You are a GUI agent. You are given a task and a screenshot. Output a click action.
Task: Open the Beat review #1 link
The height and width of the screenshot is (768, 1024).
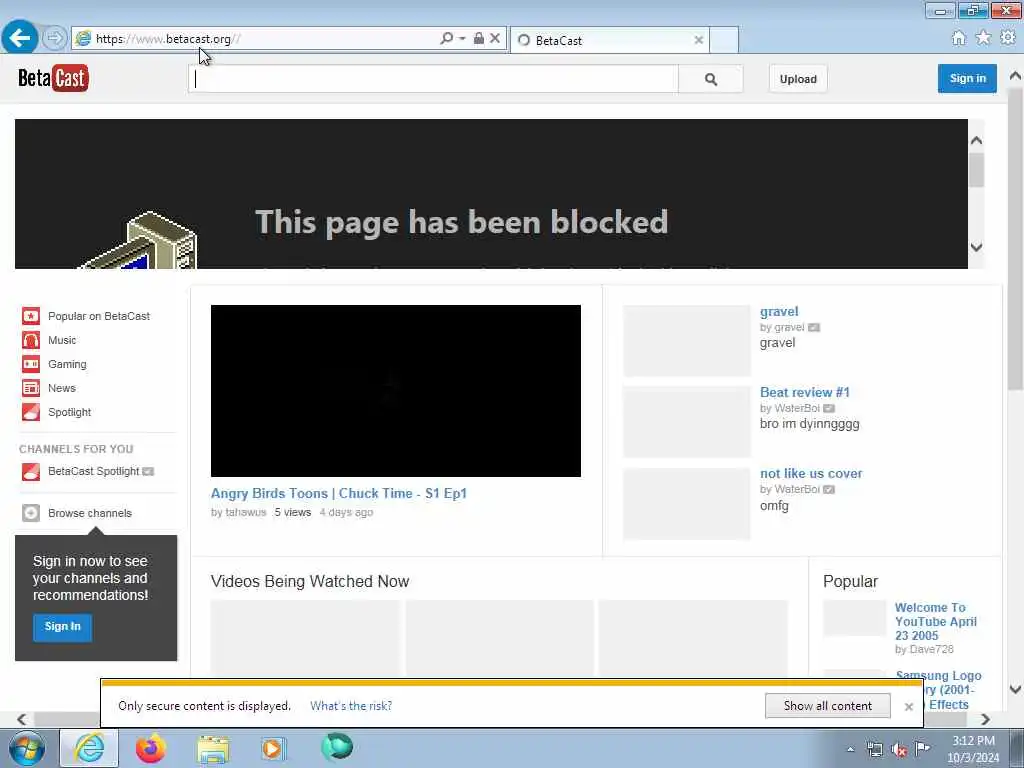click(x=805, y=392)
